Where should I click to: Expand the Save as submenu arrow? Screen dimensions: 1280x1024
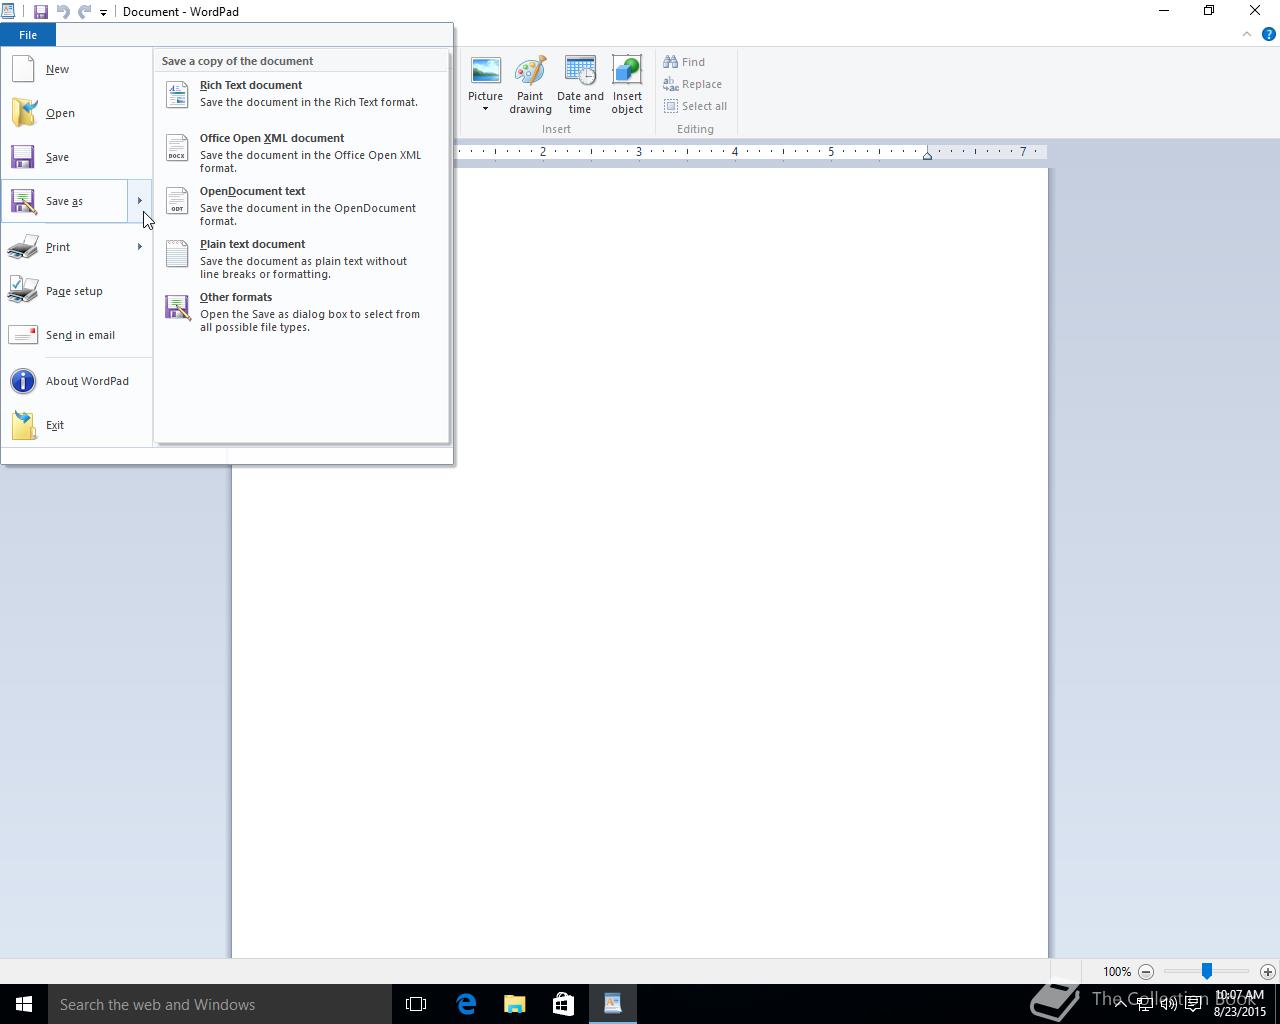point(140,201)
